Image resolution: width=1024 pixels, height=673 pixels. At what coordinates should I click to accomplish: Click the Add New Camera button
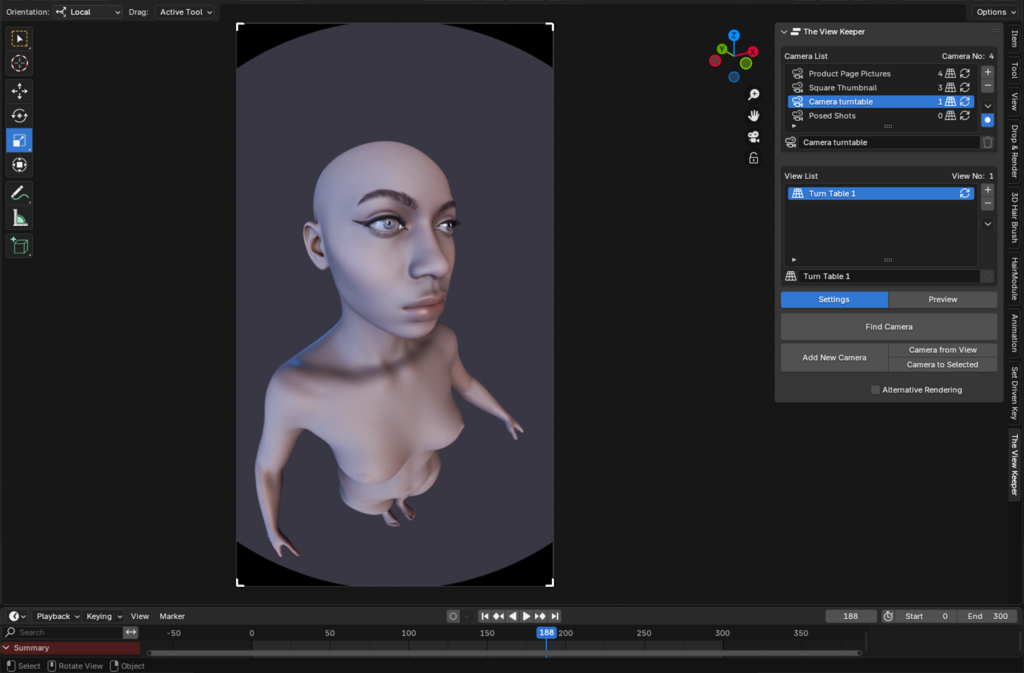(834, 357)
